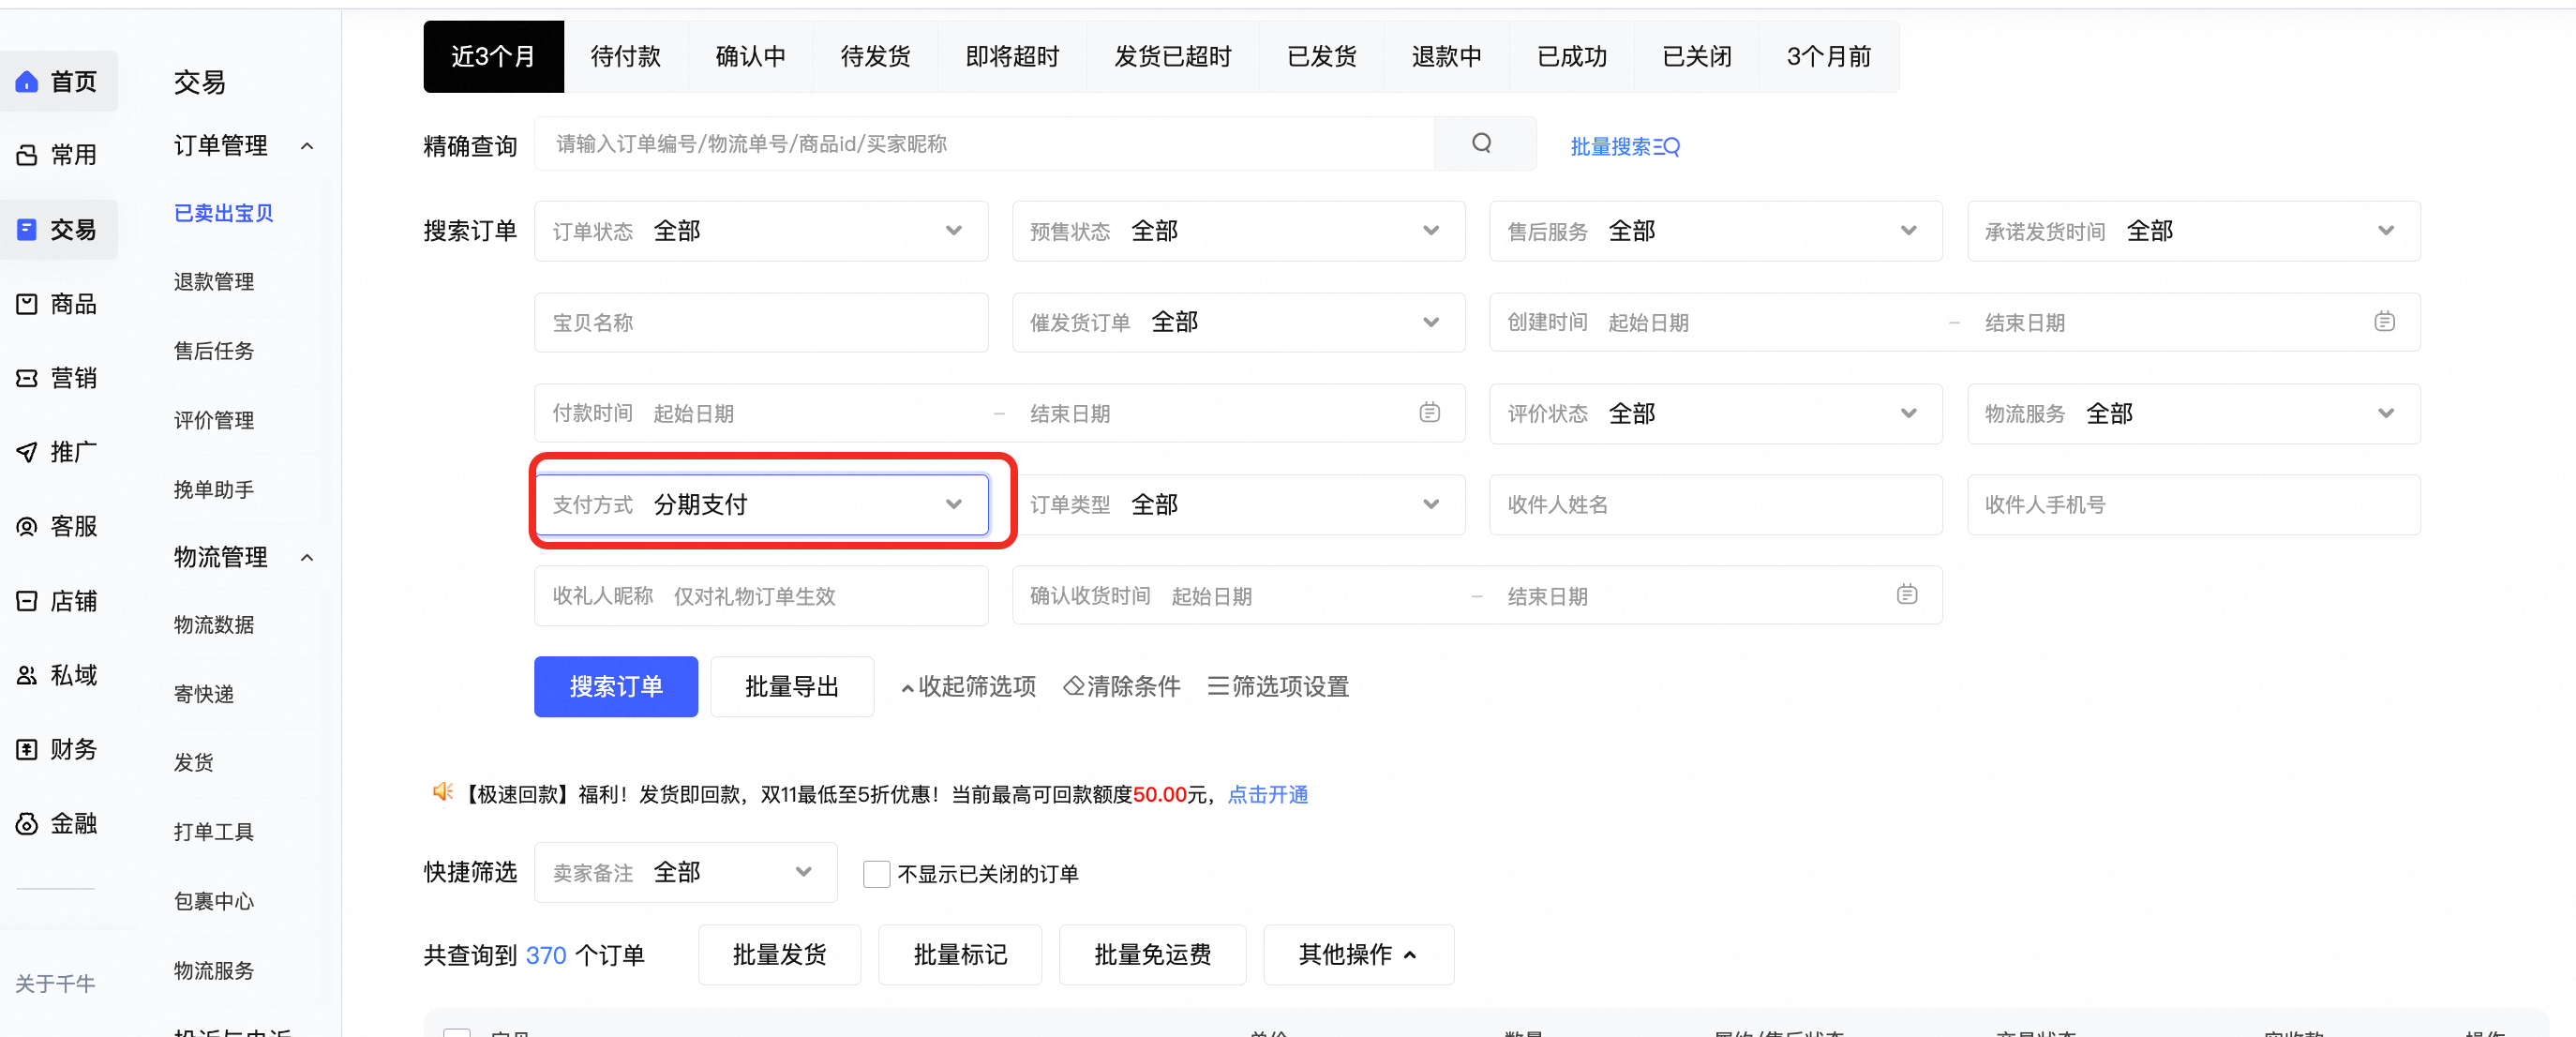2576x1037 pixels.
Task: Click the 推广 paper-plane icon
Action: (27, 452)
